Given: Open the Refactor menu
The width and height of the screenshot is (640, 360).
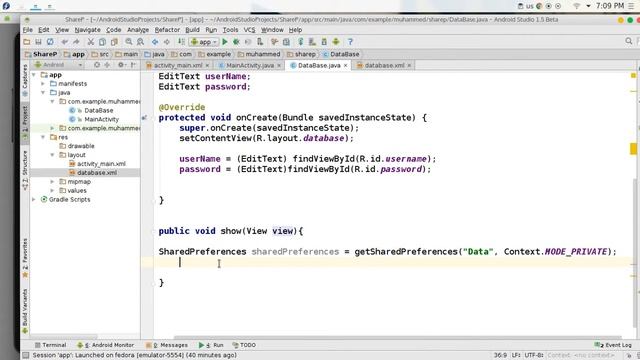Looking at the screenshot, I should [x=167, y=30].
